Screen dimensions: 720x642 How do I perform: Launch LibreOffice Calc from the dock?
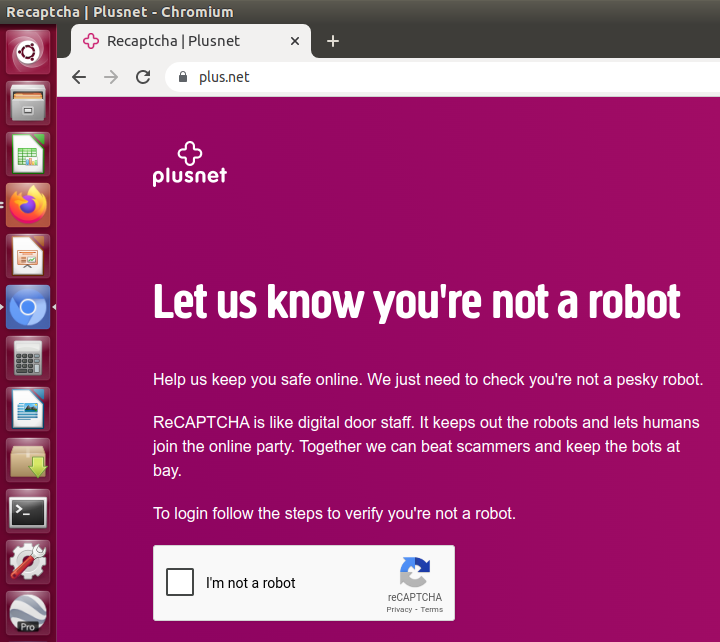pos(28,154)
